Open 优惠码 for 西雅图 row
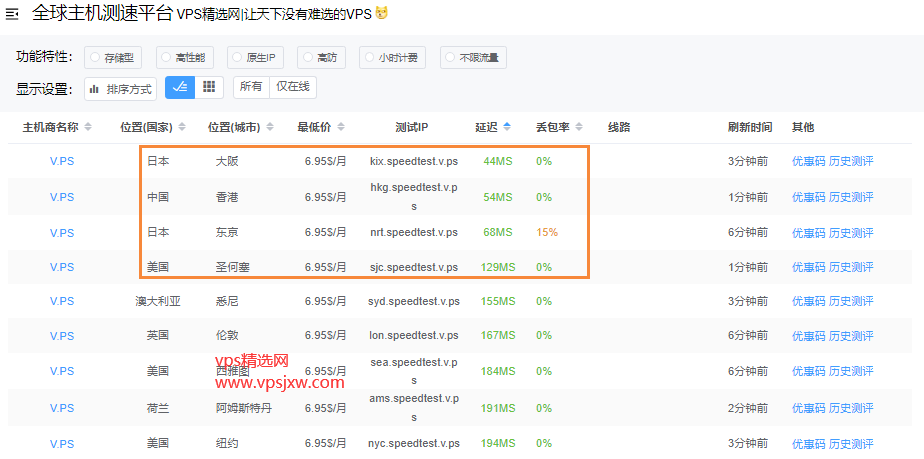Image resolution: width=924 pixels, height=459 pixels. pyautogui.click(x=808, y=371)
